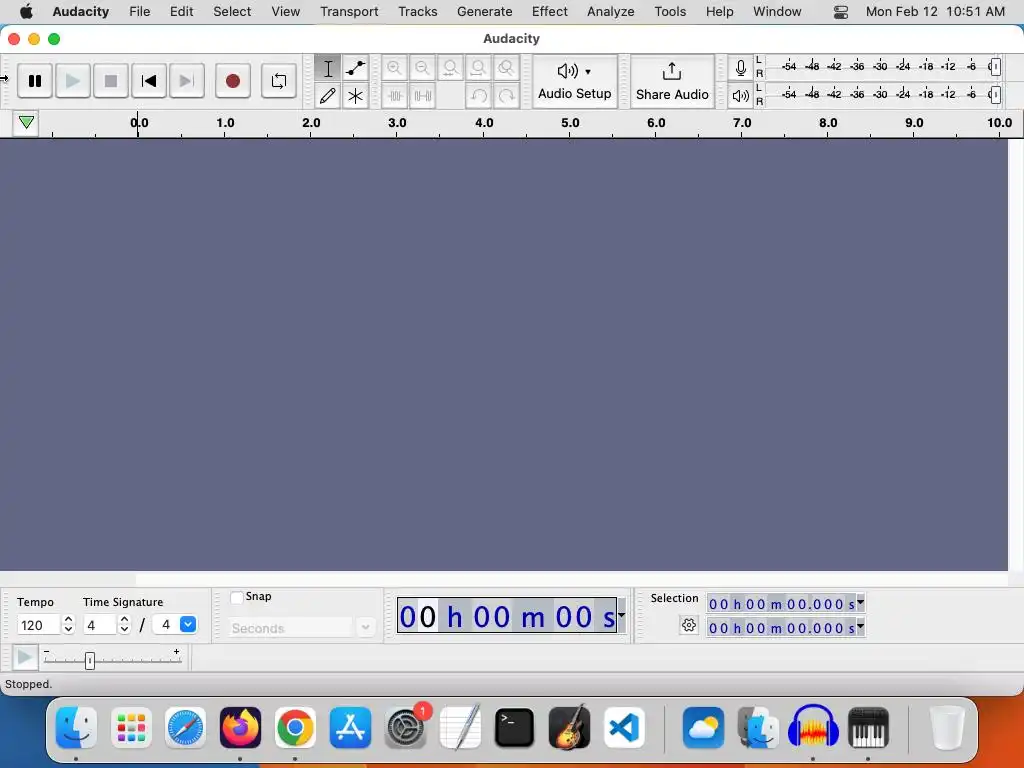Choose the Draw (pencil) tool
This screenshot has height=768, width=1024.
pos(328,96)
